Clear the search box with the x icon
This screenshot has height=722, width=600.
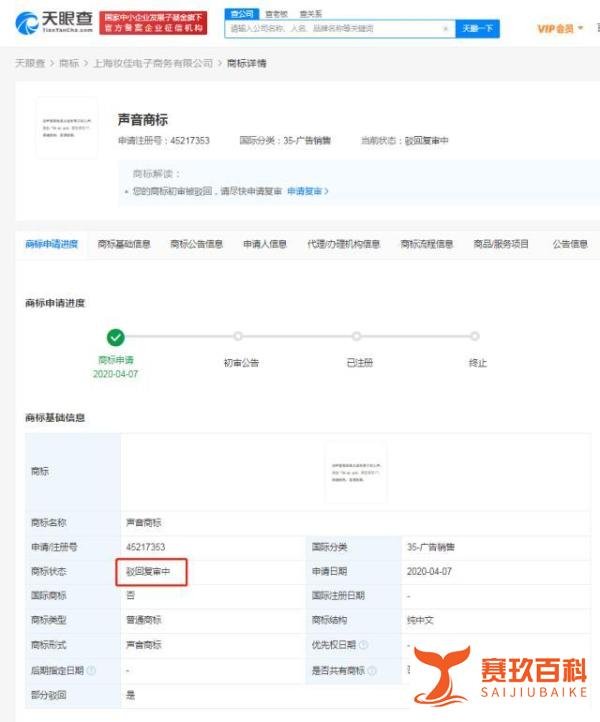[x=445, y=29]
